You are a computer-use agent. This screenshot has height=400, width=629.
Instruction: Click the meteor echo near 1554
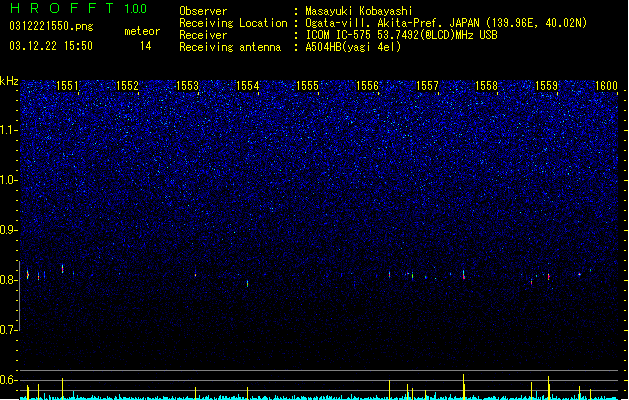point(248,284)
